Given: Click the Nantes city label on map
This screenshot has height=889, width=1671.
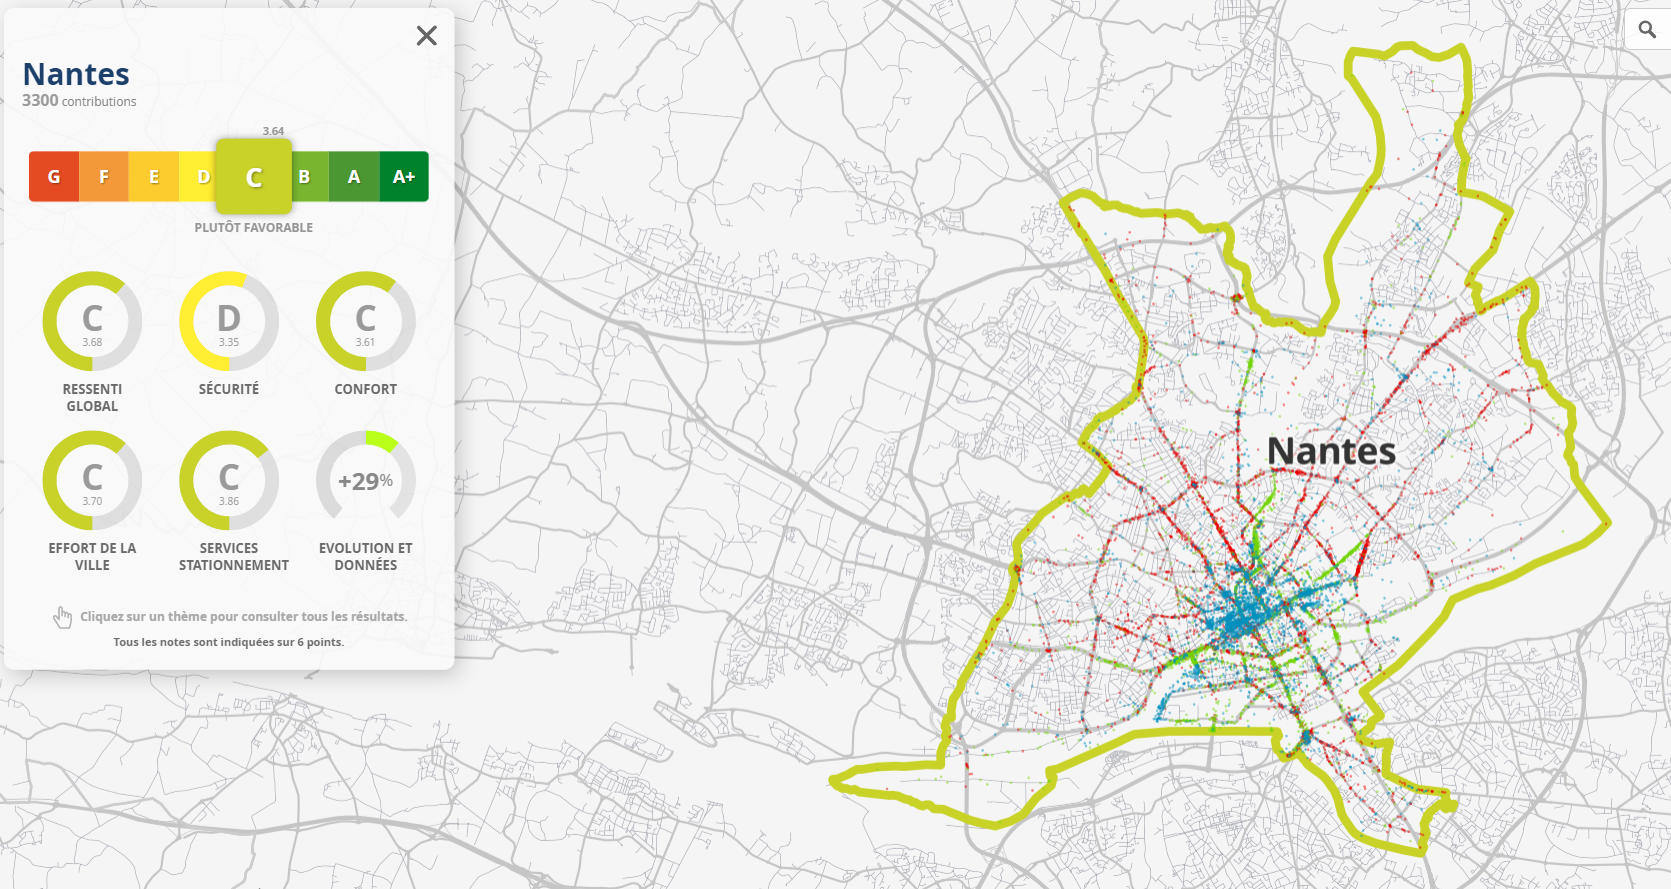Looking at the screenshot, I should (x=1331, y=452).
